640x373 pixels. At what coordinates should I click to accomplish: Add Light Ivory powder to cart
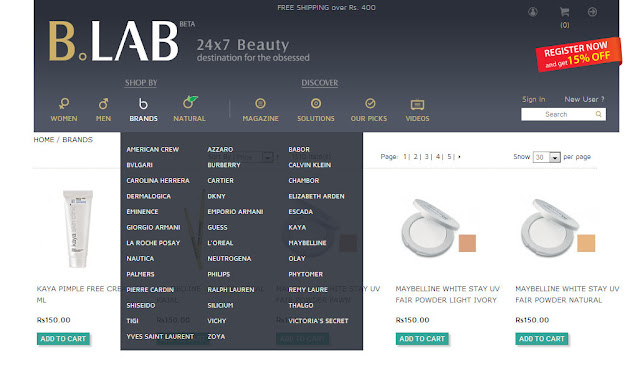422,339
